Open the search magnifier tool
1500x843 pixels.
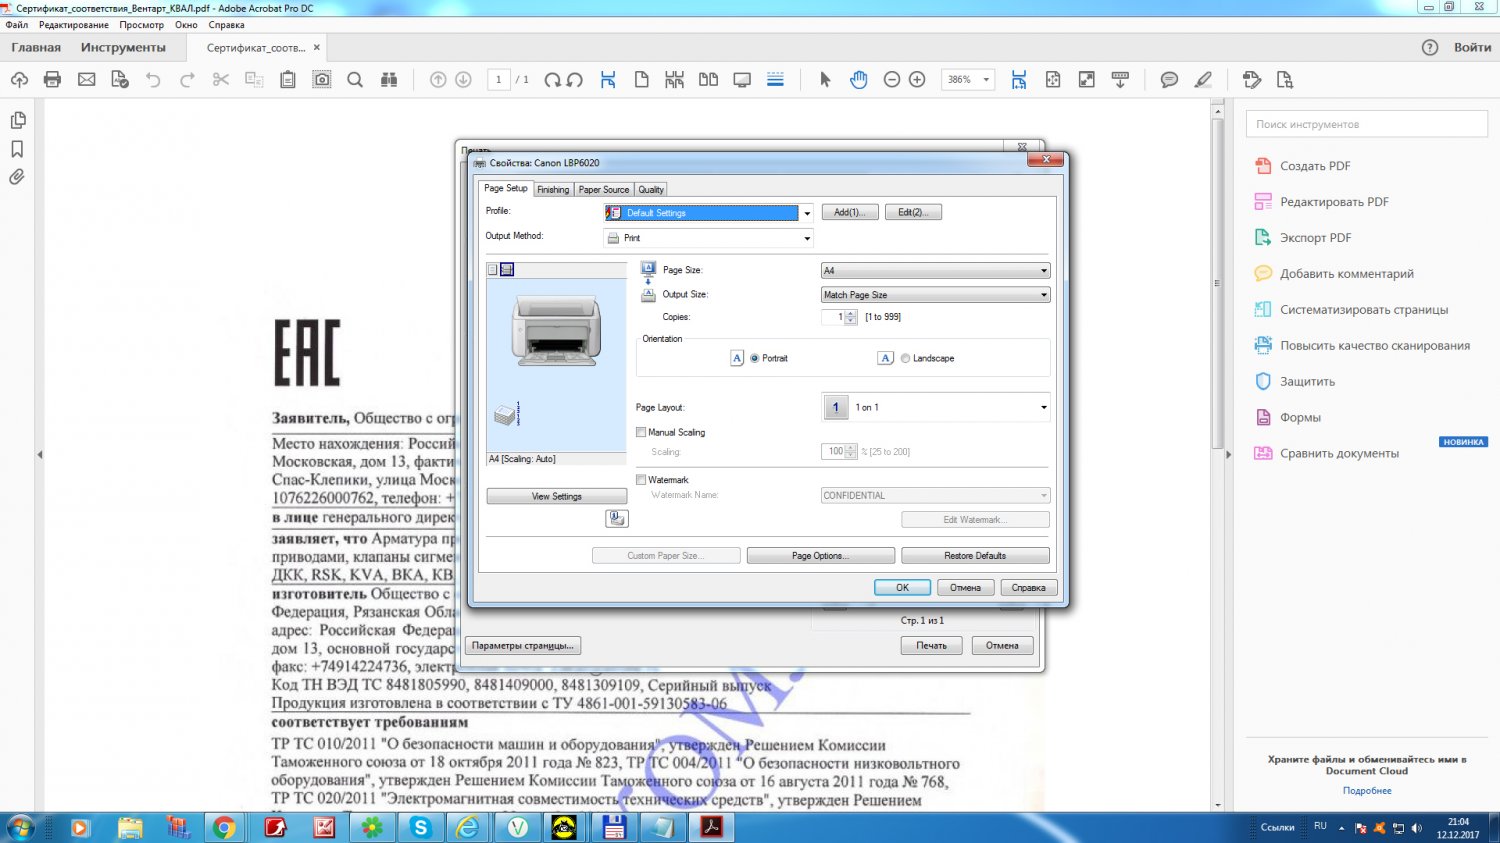tap(355, 80)
